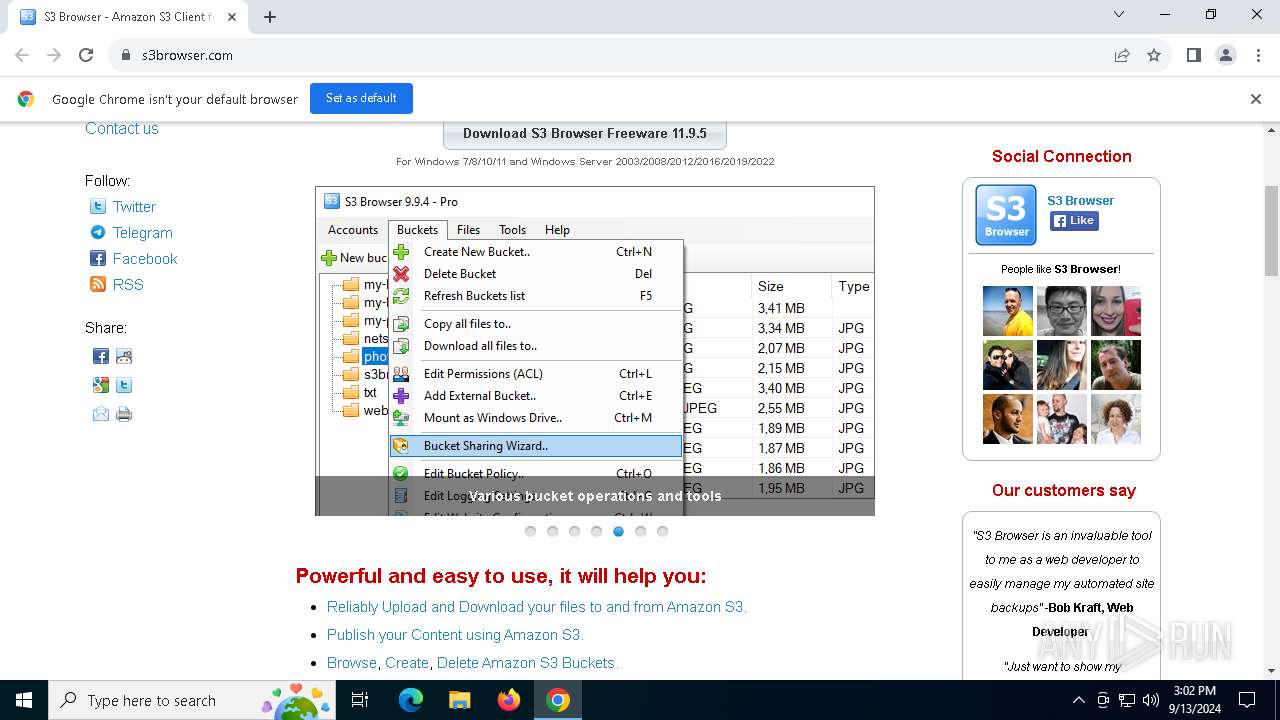This screenshot has width=1280, height=720.
Task: Select the last slideshow dot
Action: coord(662,531)
